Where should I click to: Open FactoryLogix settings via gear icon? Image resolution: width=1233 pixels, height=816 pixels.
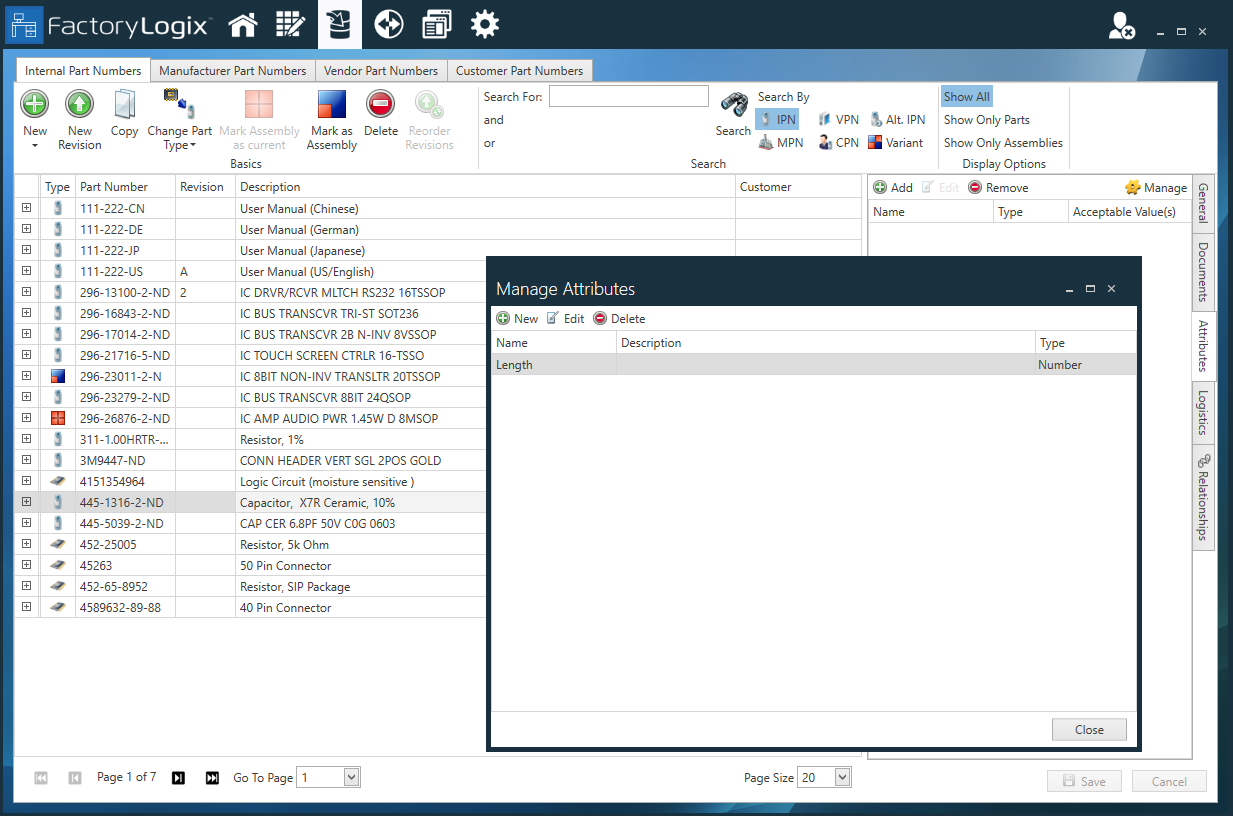coord(484,24)
